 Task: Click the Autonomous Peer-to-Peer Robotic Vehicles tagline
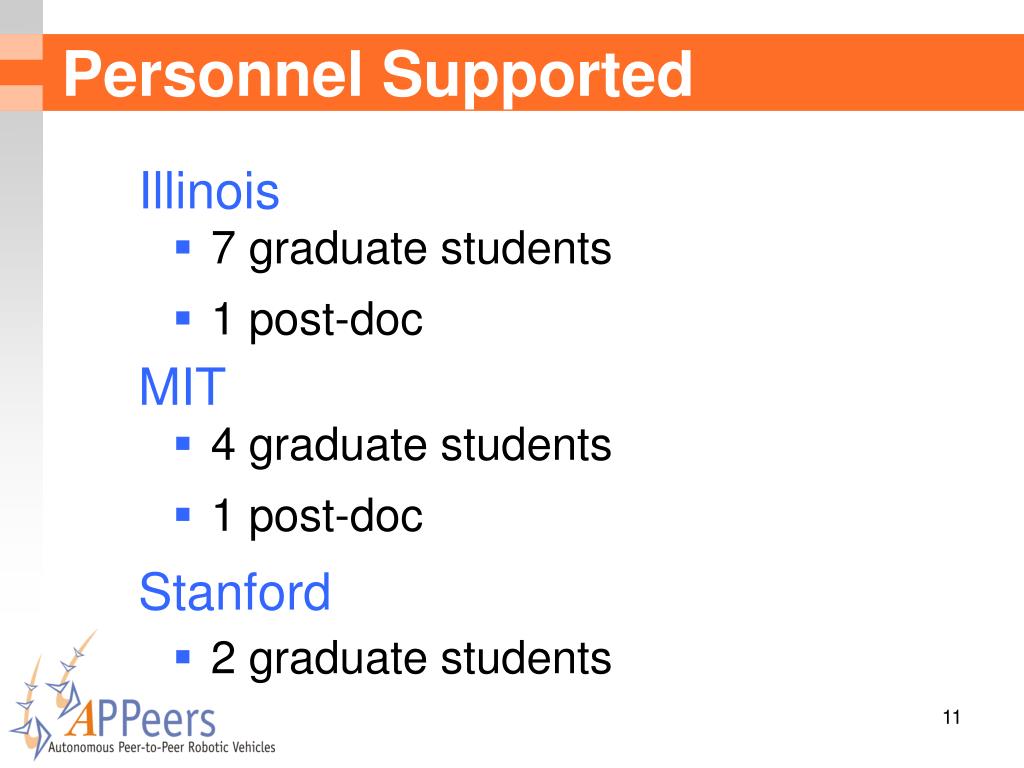click(162, 747)
